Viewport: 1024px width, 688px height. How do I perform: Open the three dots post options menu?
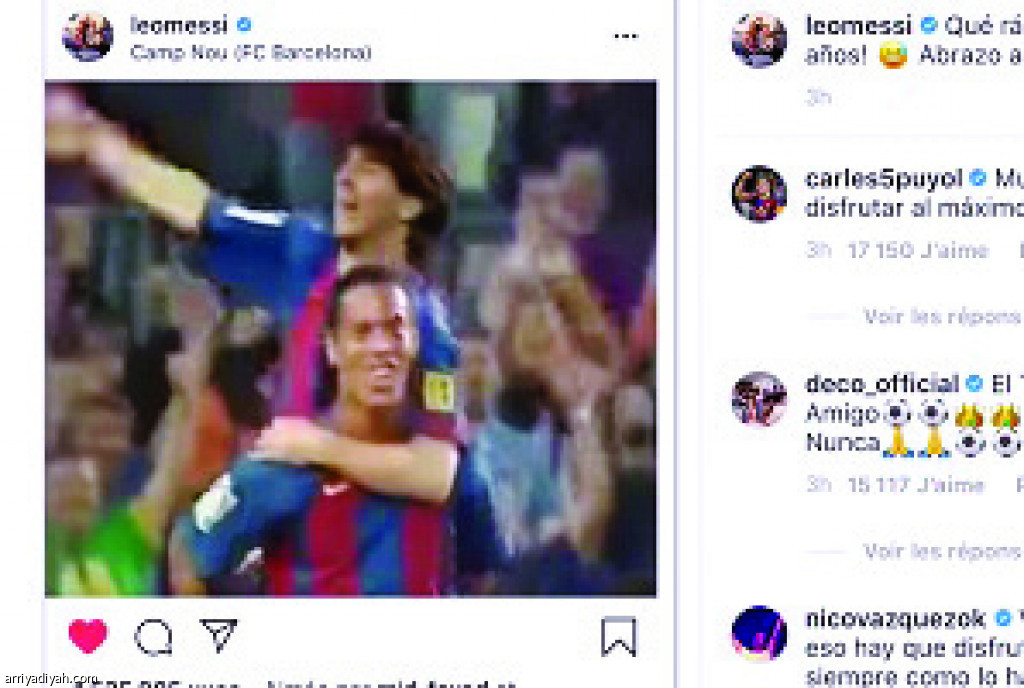(626, 36)
